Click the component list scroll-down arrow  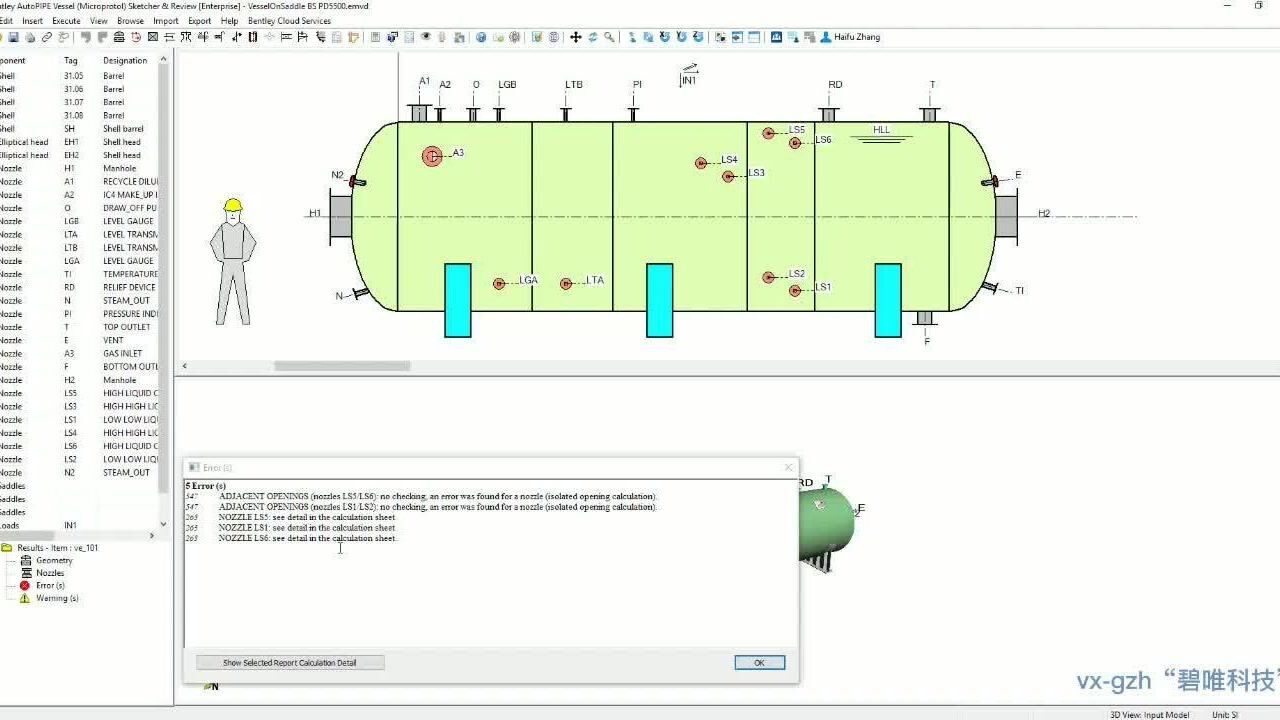pyautogui.click(x=165, y=523)
